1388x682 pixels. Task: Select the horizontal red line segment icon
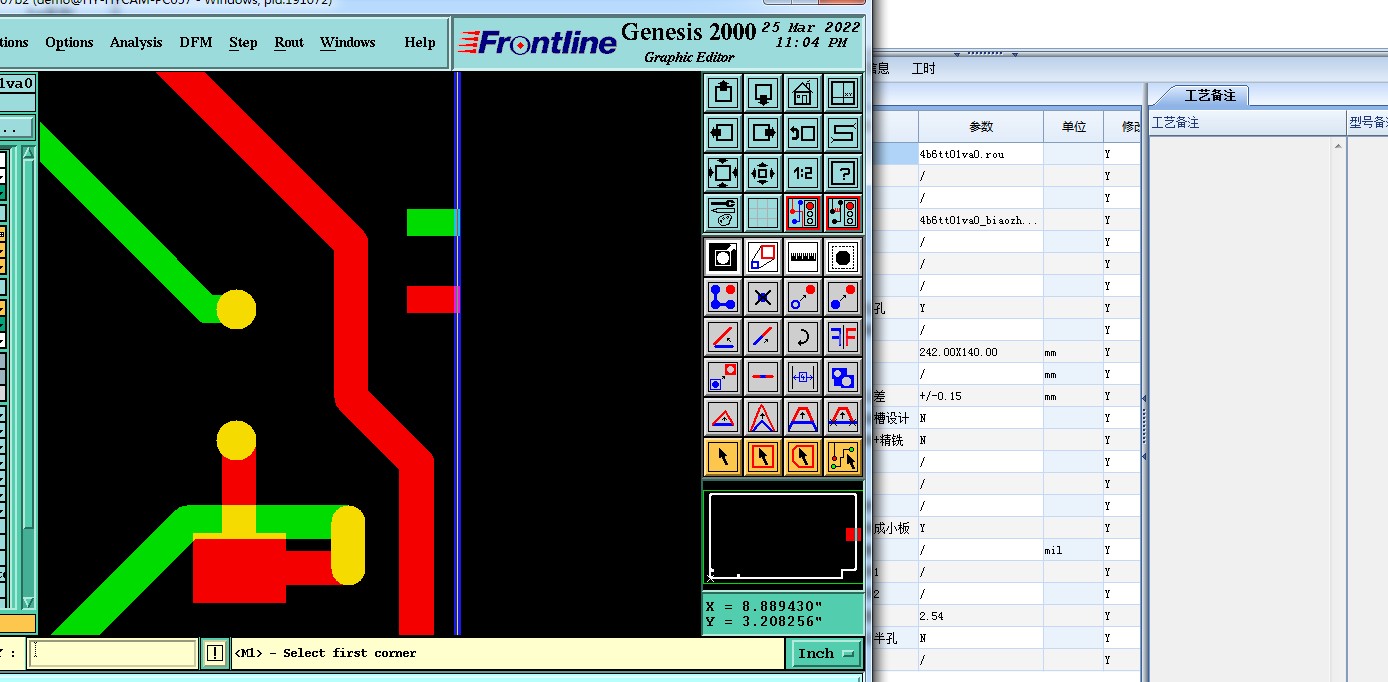point(763,377)
